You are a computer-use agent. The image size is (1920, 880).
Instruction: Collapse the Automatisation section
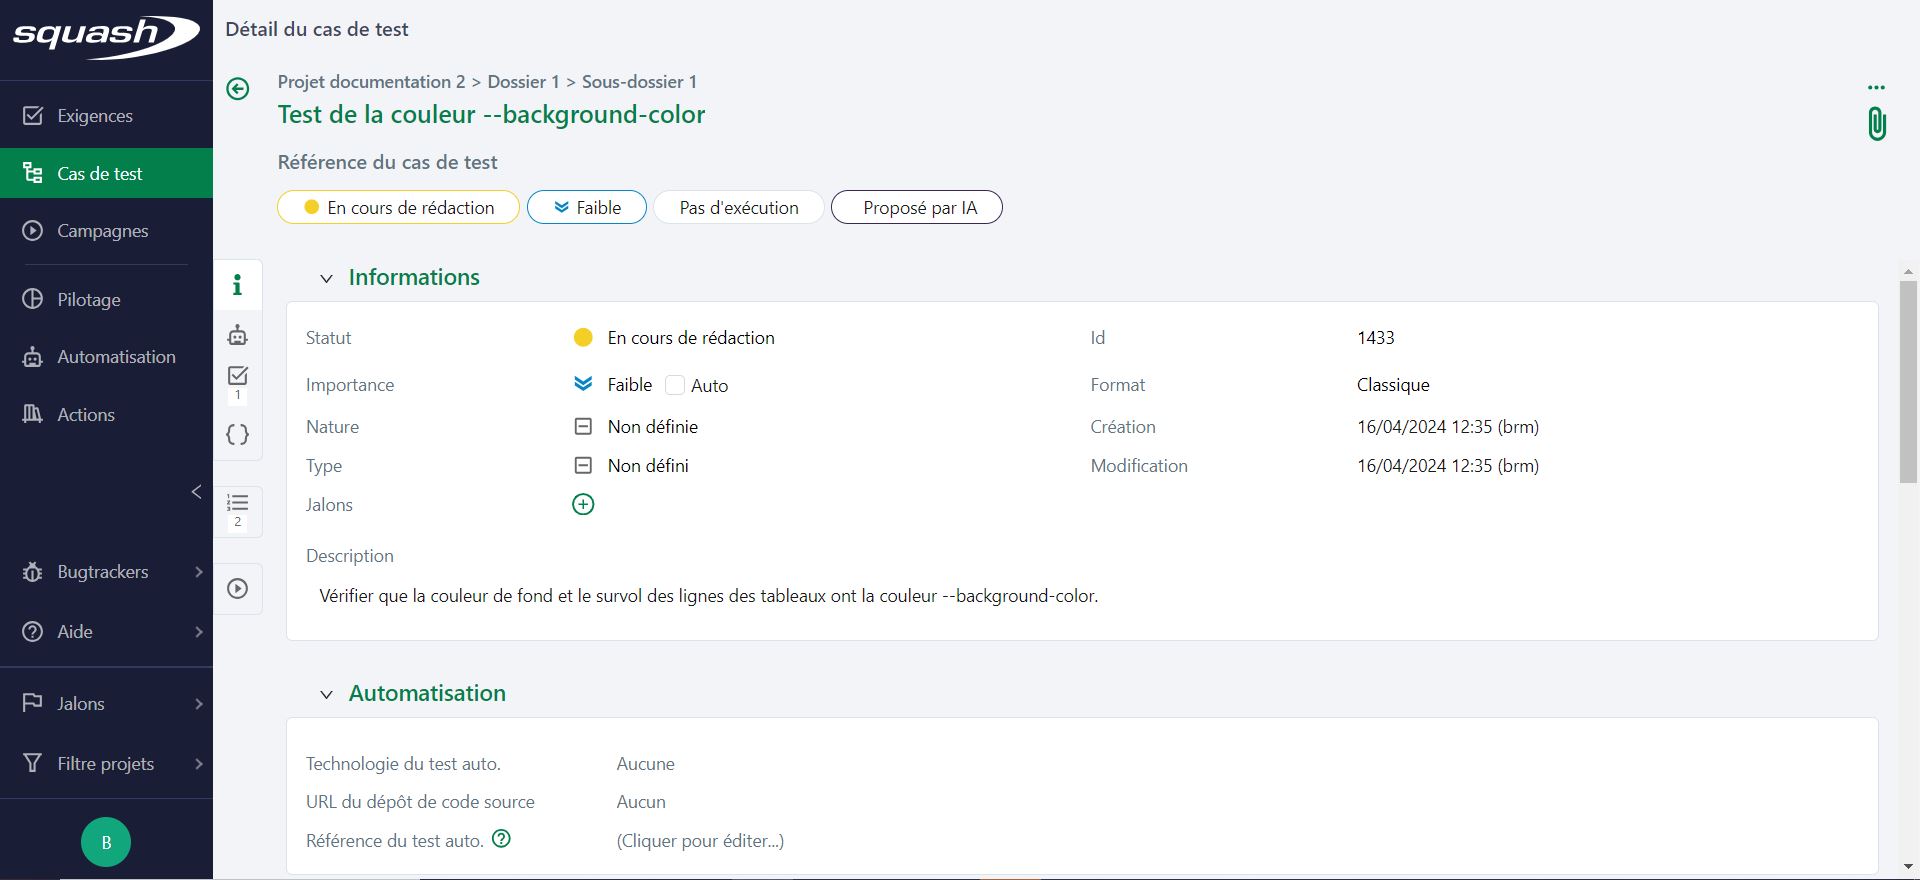pos(326,695)
